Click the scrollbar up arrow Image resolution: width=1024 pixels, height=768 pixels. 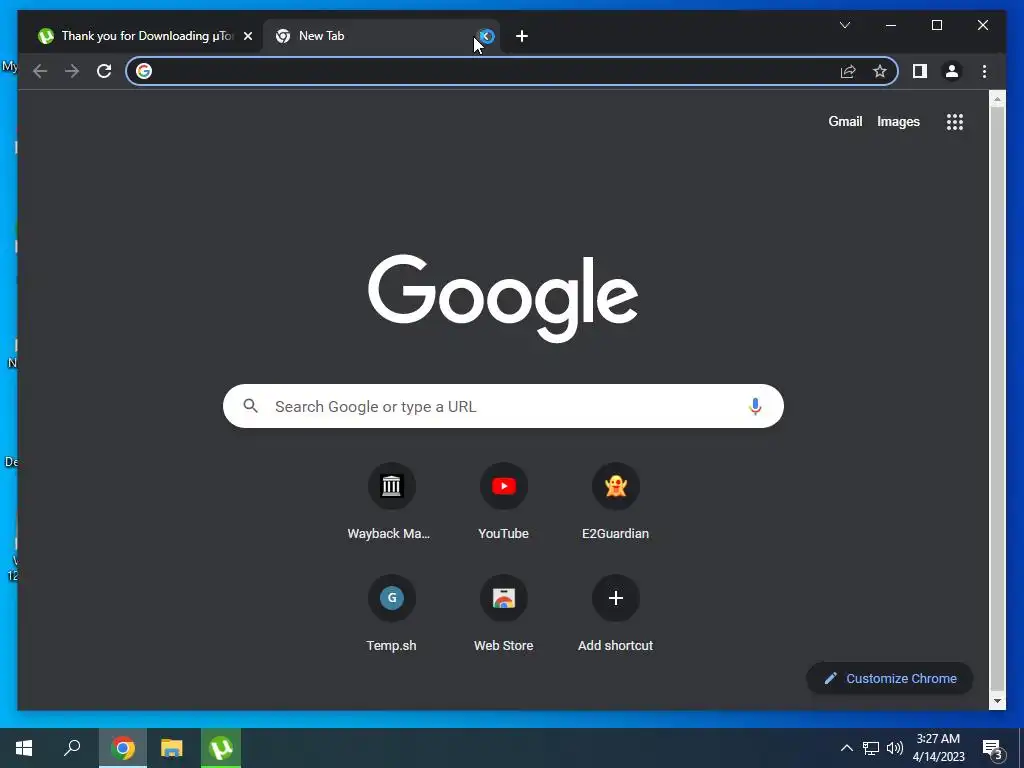pos(997,100)
